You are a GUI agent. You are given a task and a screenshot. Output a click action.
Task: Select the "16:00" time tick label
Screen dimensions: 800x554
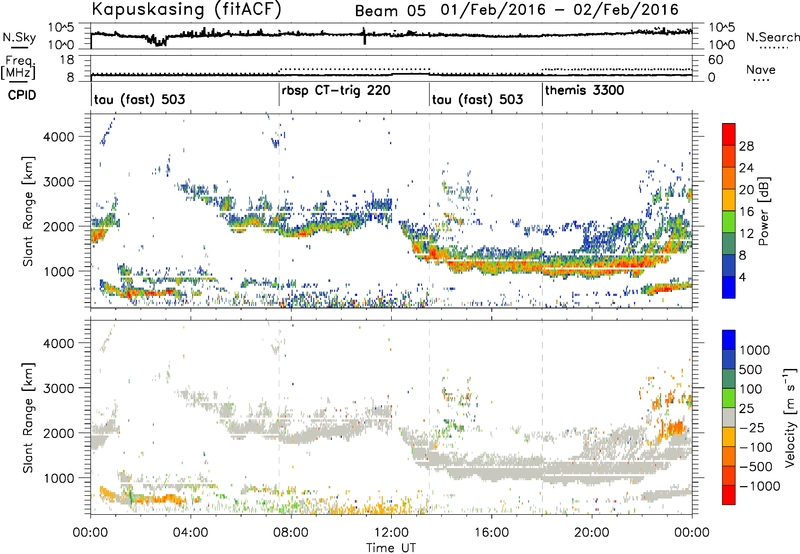491,533
